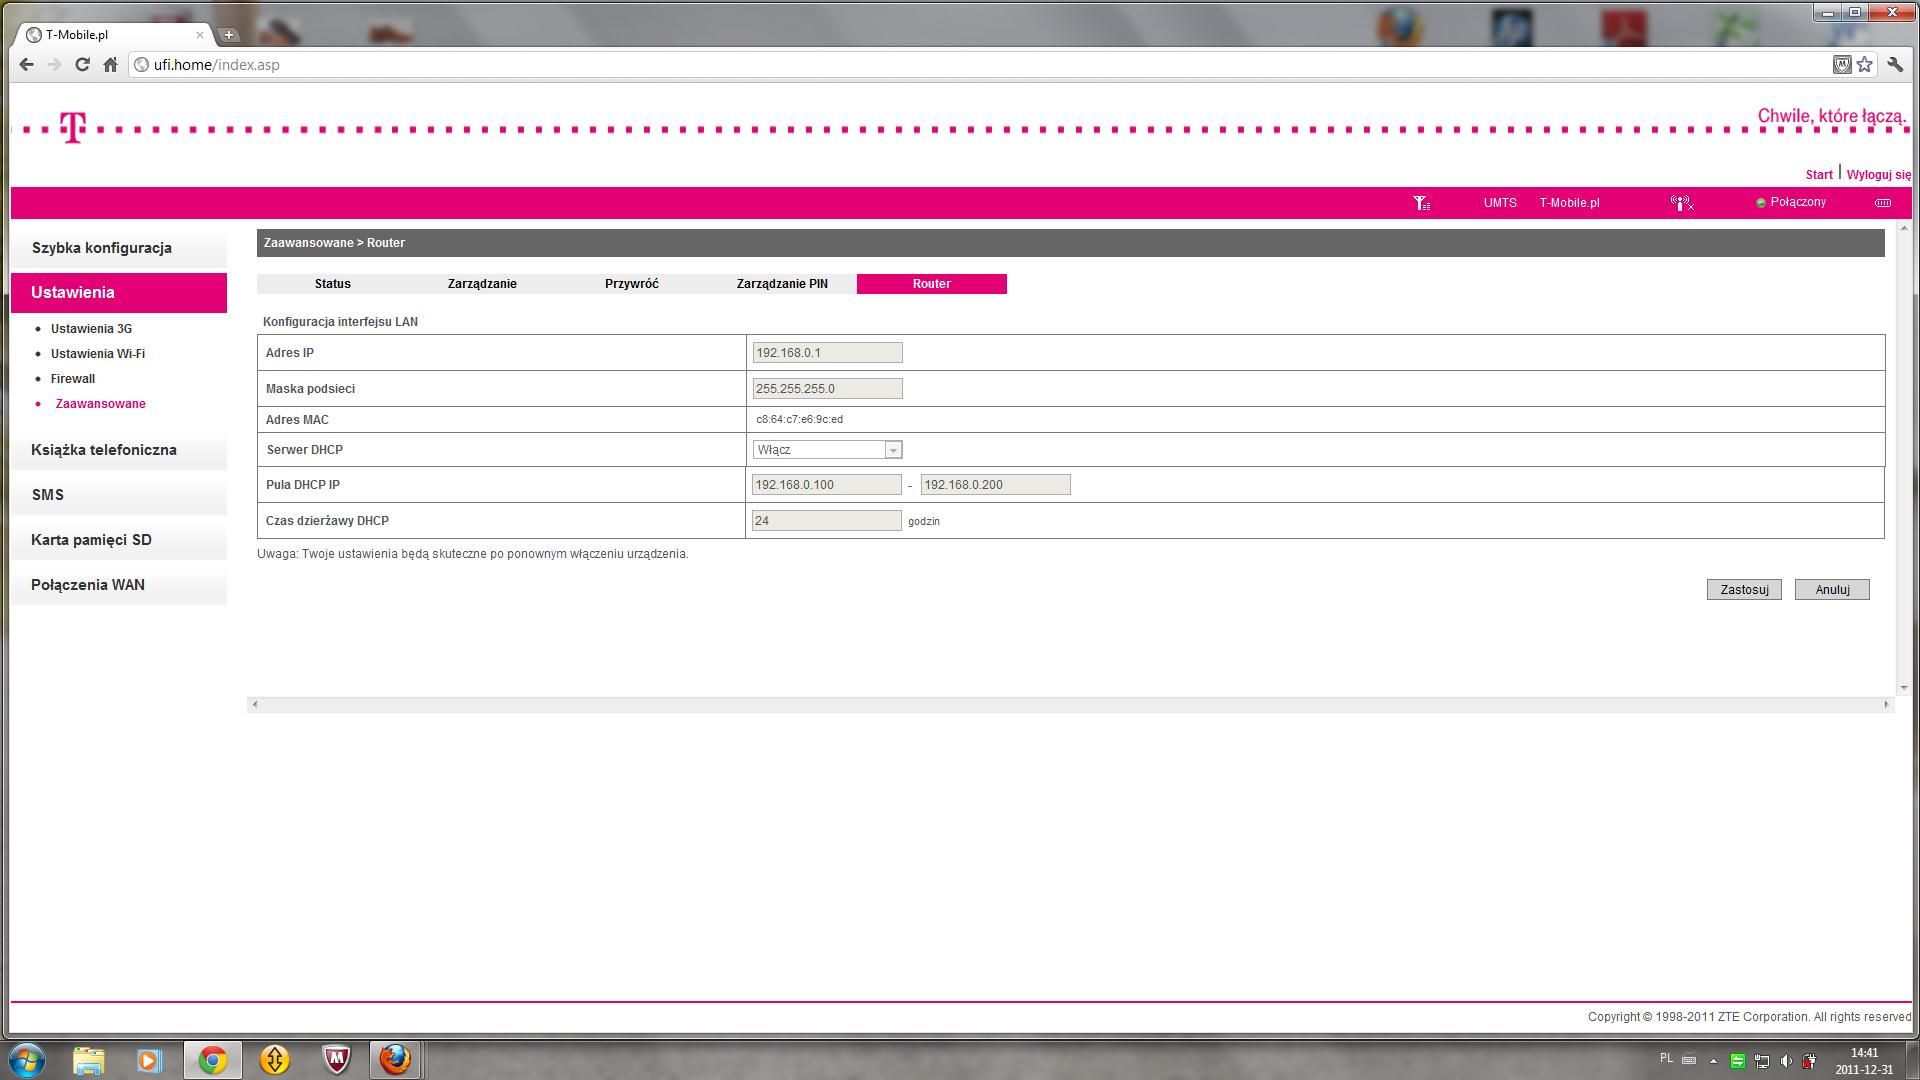This screenshot has height=1080, width=1920.
Task: Click the extension icon beside the star
Action: click(1842, 64)
